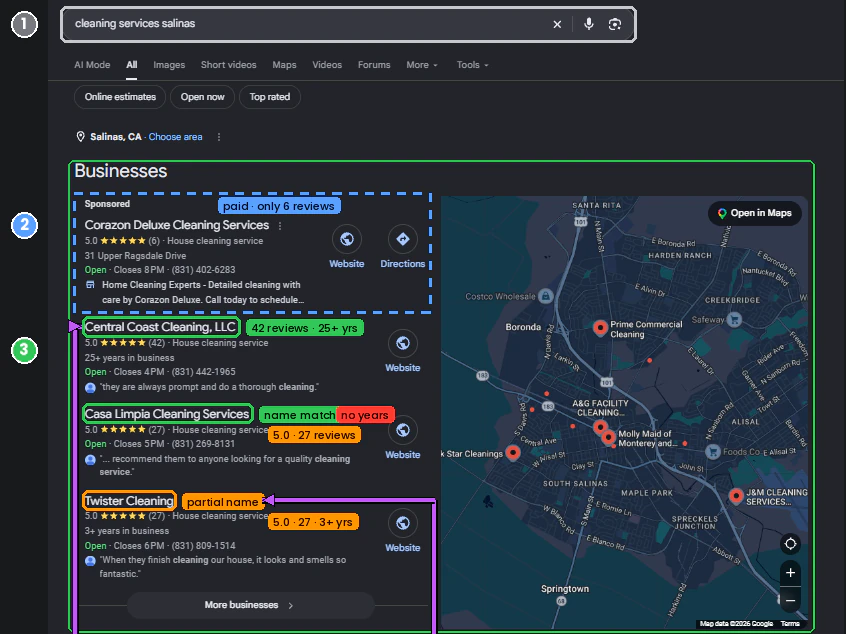Switch to Short videos tab
The width and height of the screenshot is (846, 634).
click(x=228, y=65)
